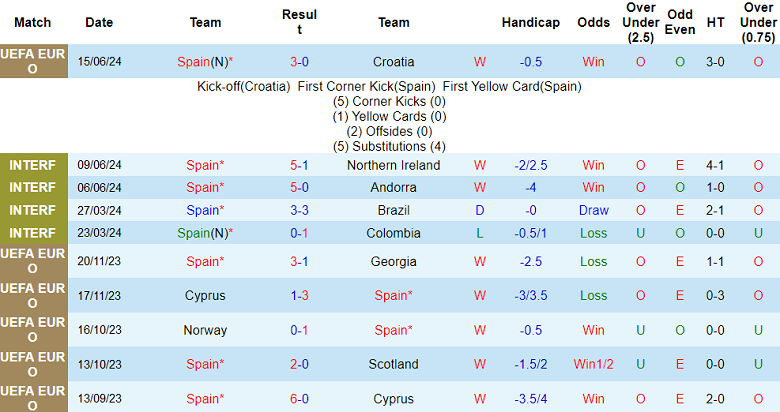Screen dimensions: 780x412
Task: Select the Norway team name
Action: coord(205,330)
